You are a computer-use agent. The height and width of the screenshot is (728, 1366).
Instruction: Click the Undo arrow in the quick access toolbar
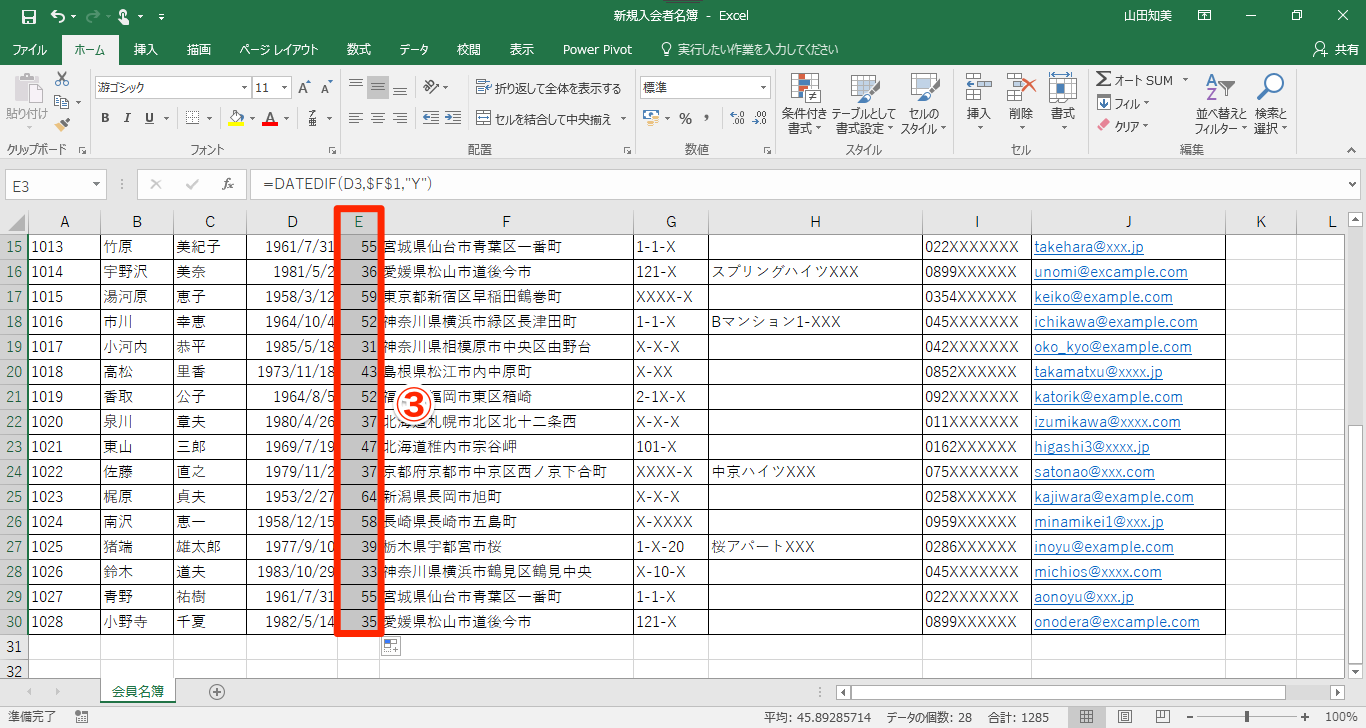click(x=57, y=16)
